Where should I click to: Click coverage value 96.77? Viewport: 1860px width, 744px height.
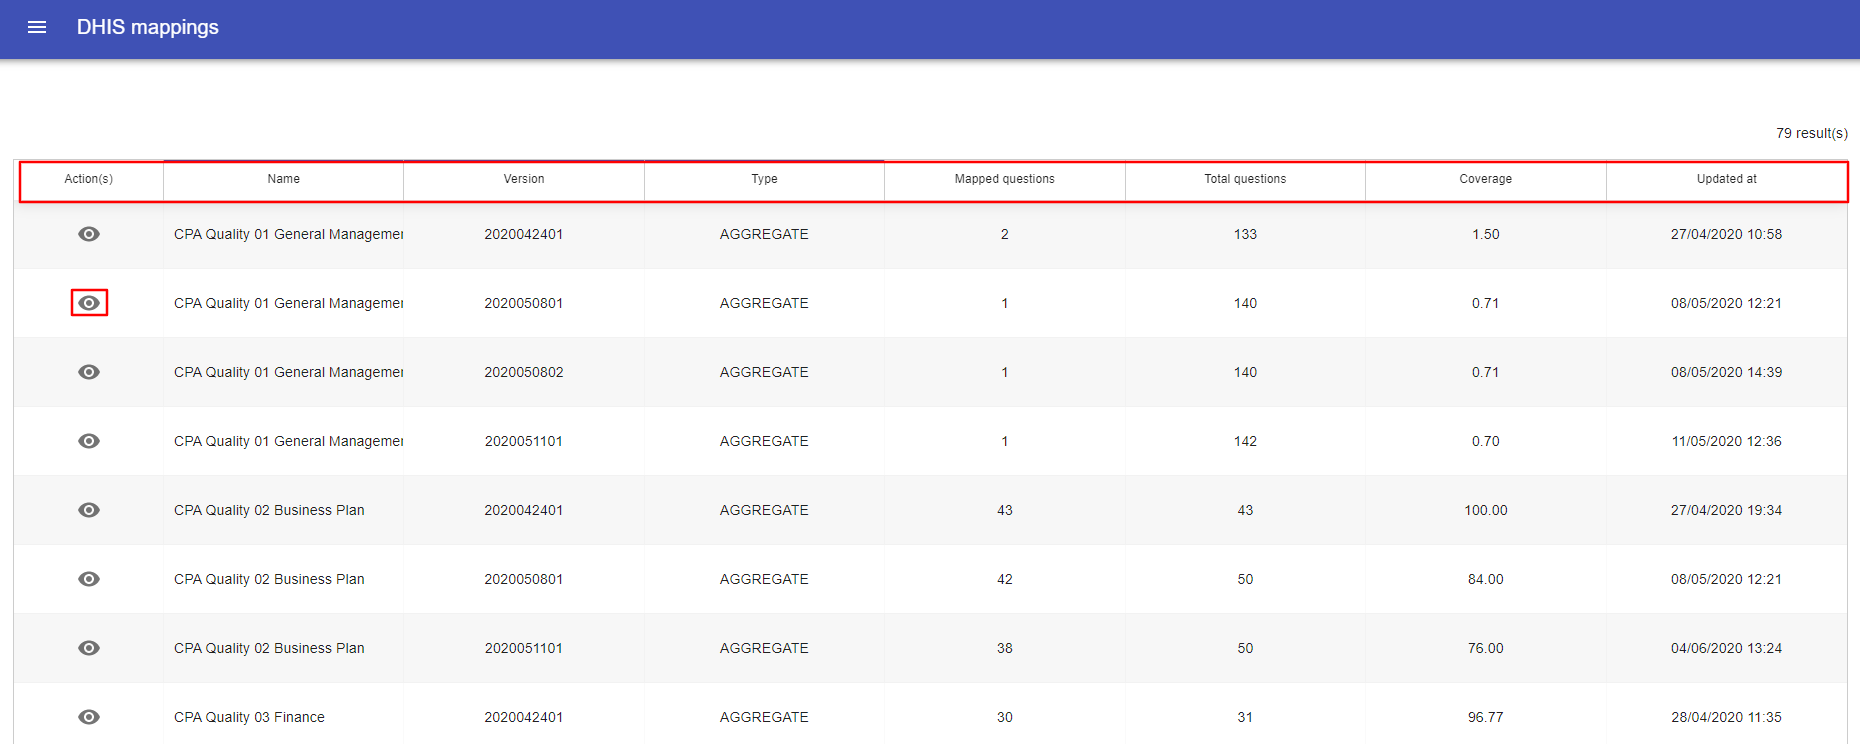(1486, 717)
